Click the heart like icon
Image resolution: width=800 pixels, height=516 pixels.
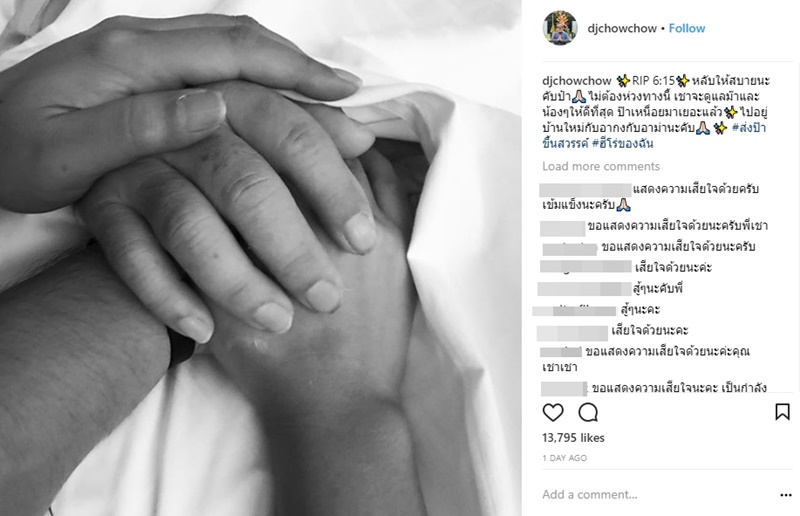[553, 412]
